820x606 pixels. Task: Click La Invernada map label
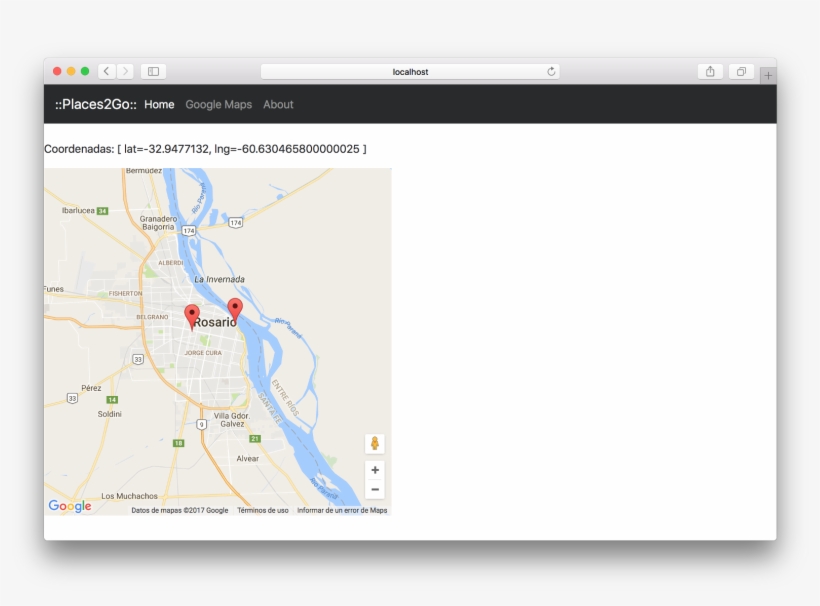[219, 279]
